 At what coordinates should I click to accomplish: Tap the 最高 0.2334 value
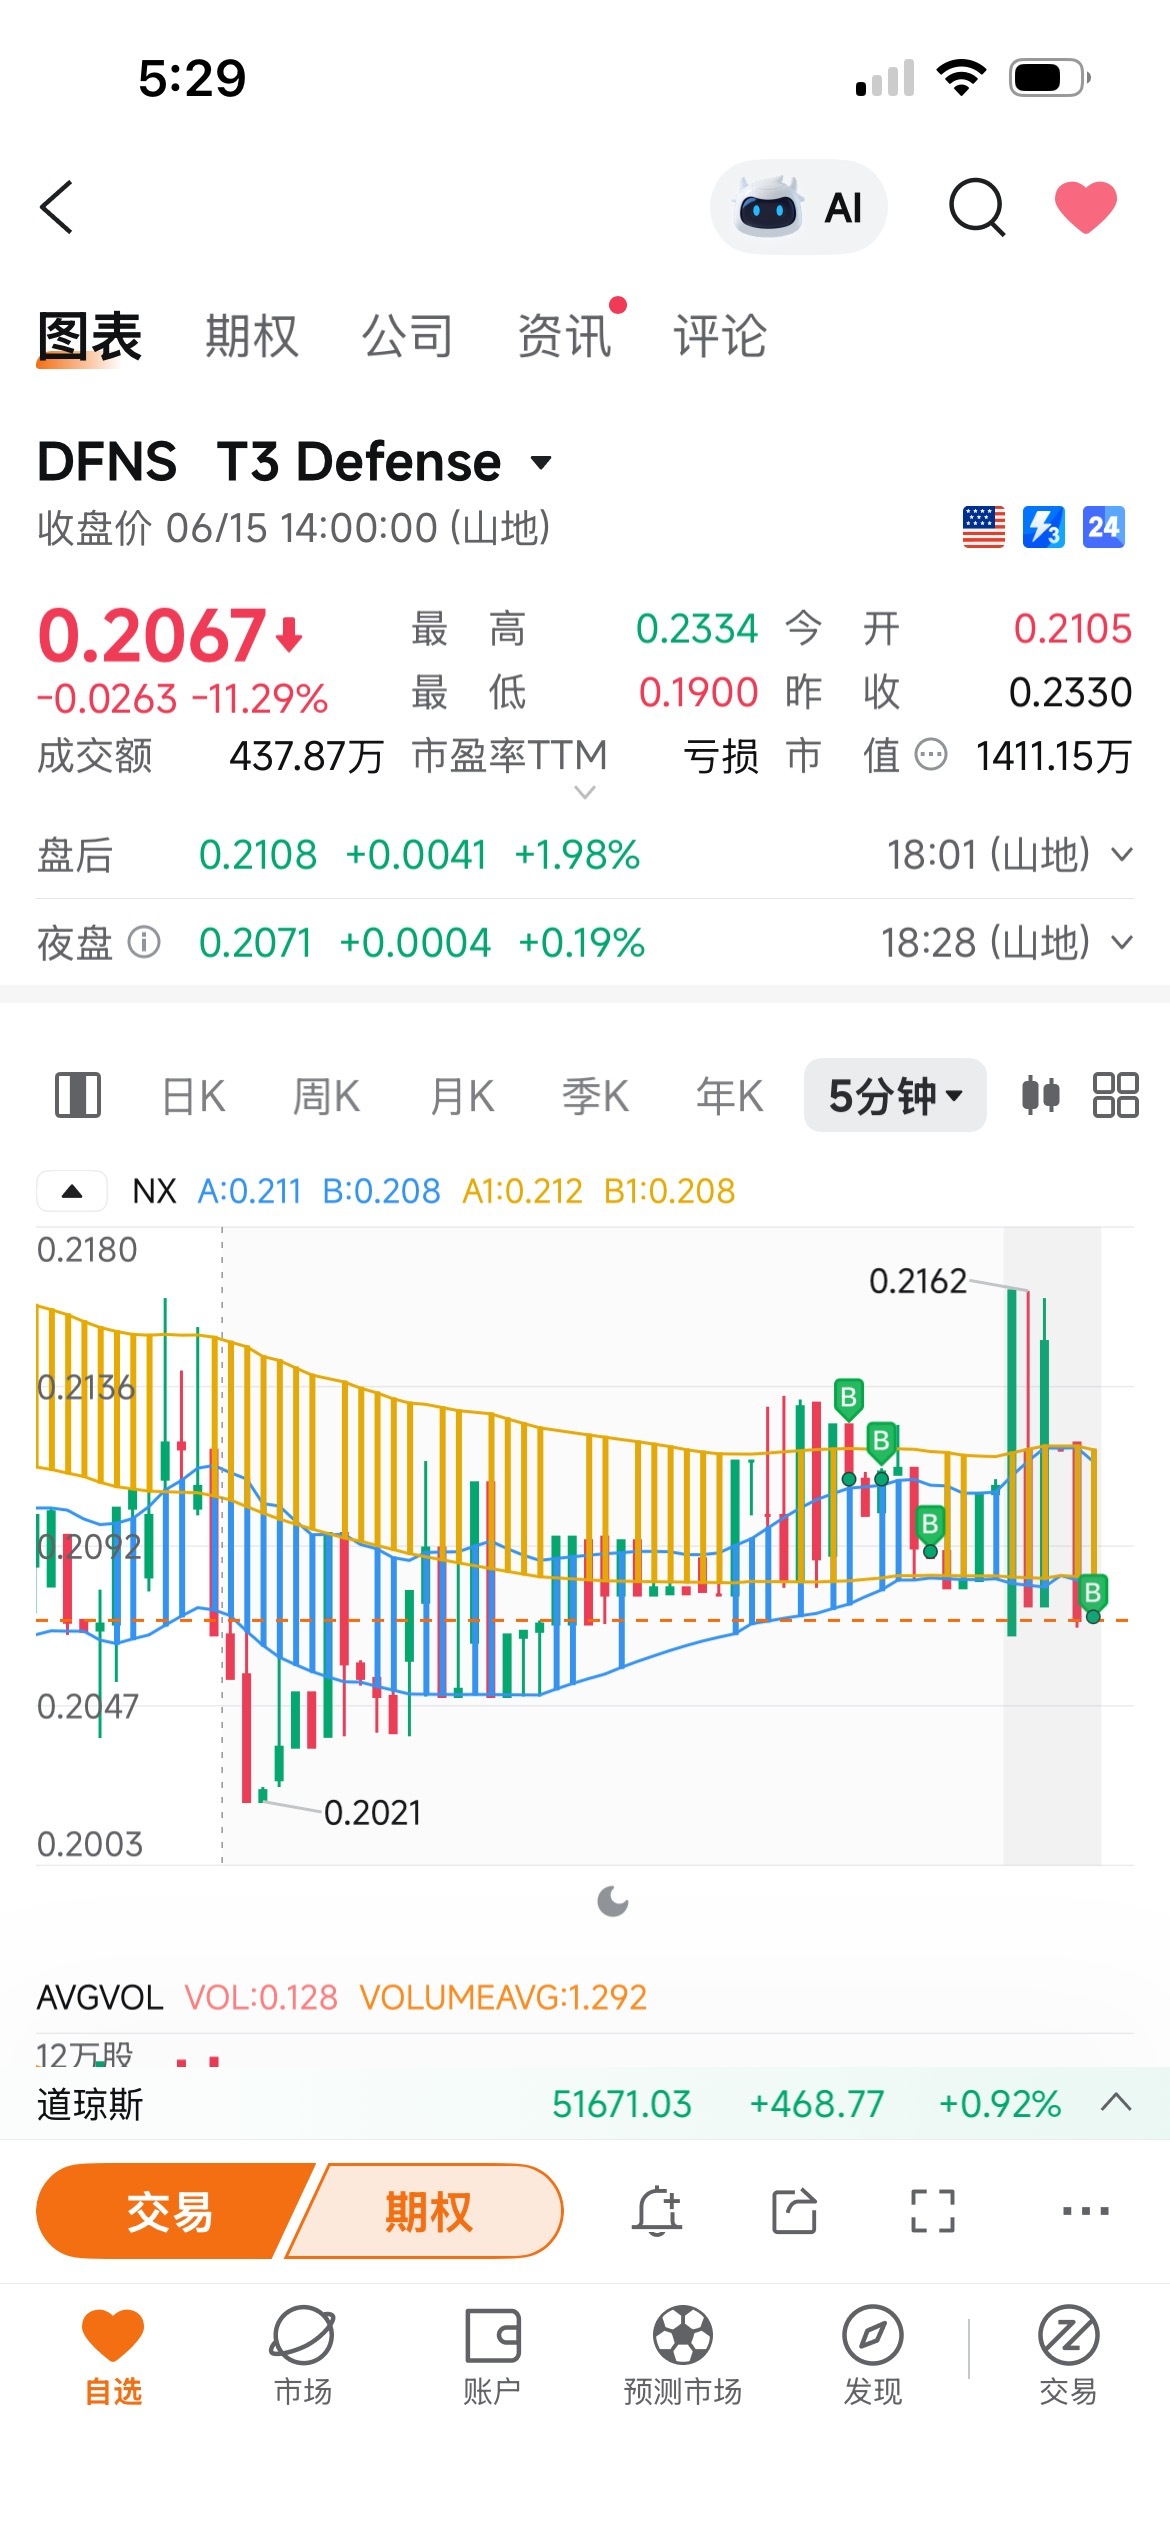697,629
